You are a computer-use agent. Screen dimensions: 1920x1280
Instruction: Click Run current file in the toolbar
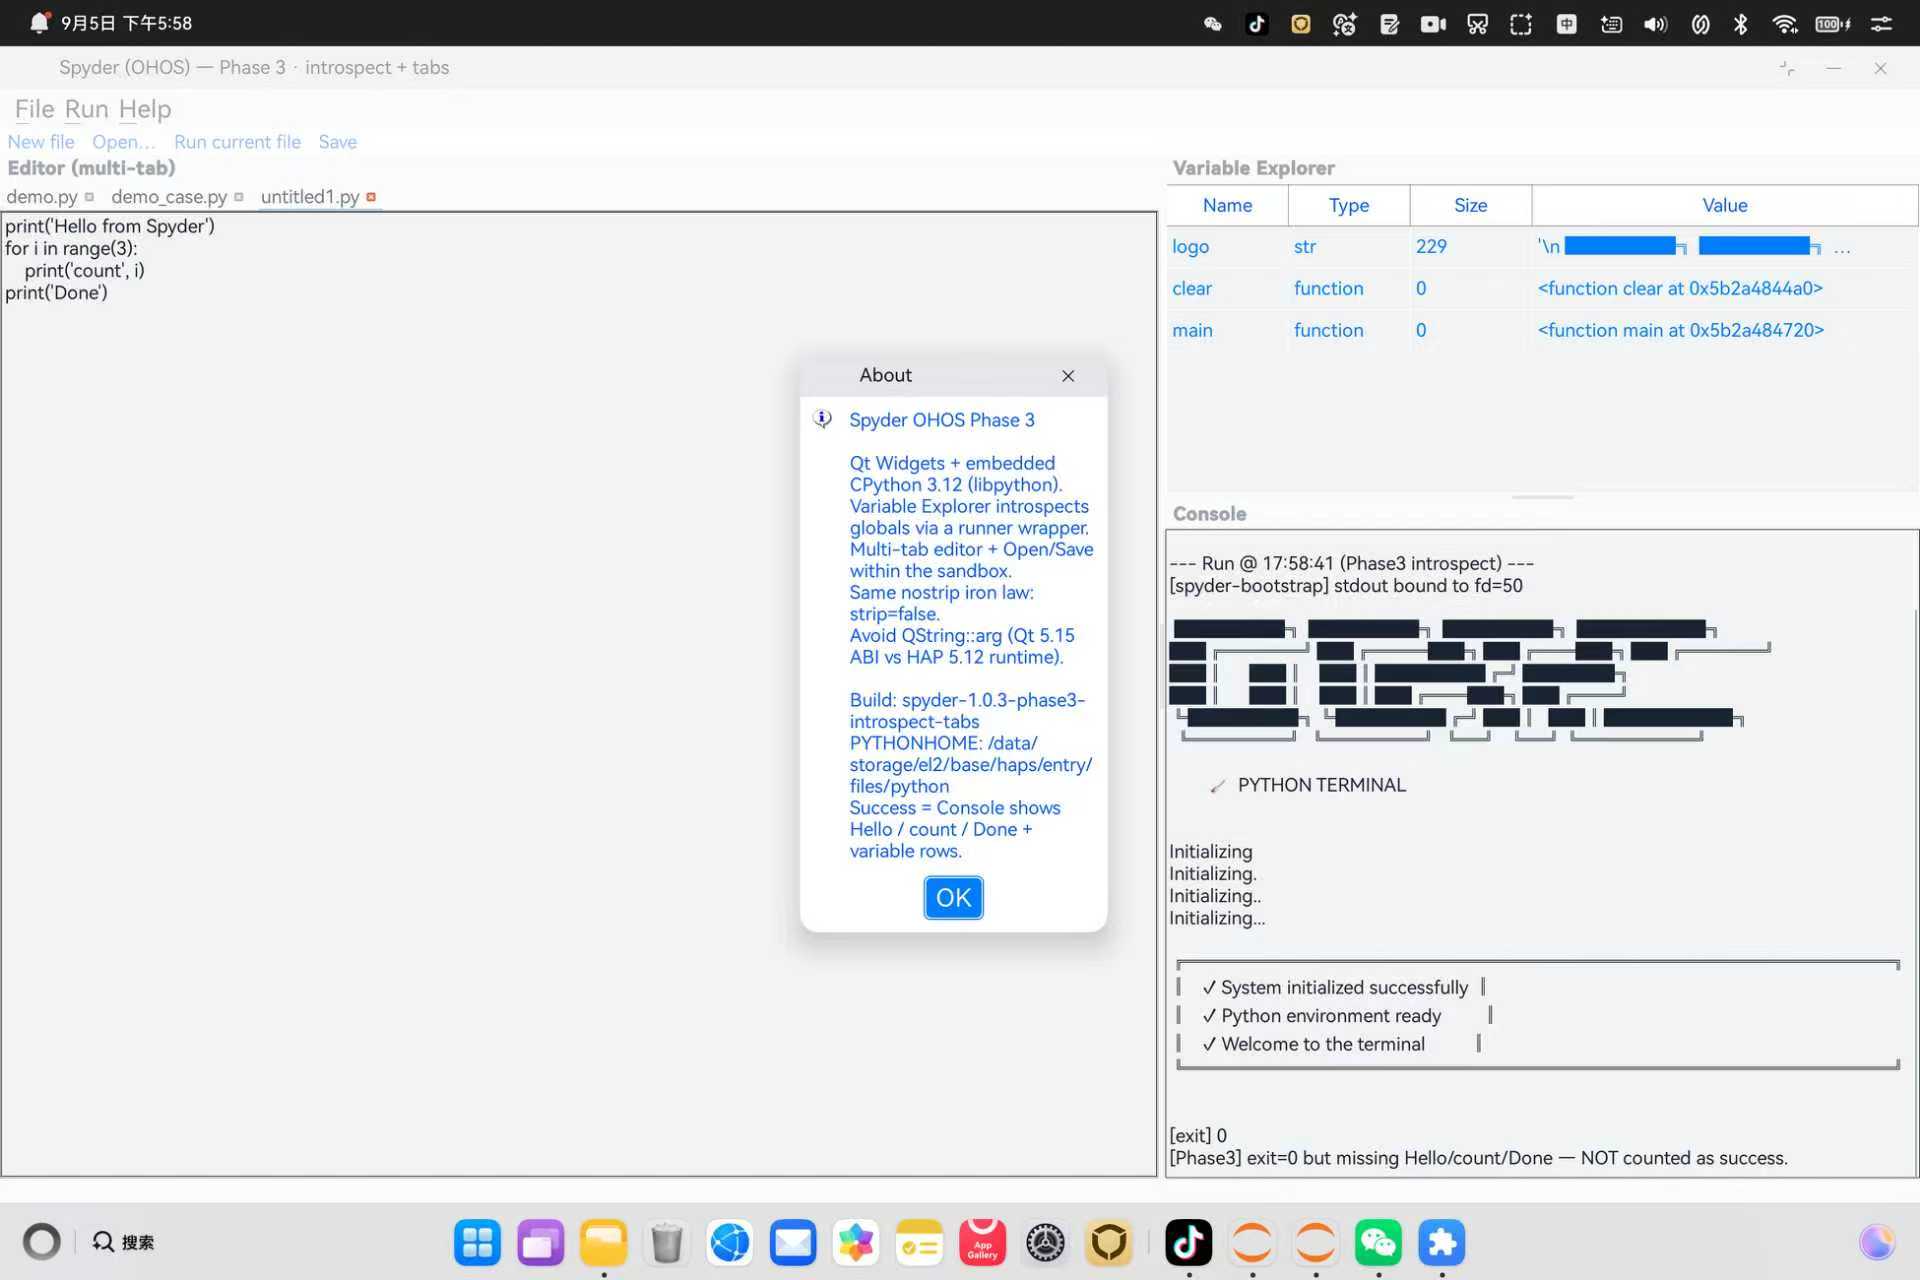tap(237, 142)
